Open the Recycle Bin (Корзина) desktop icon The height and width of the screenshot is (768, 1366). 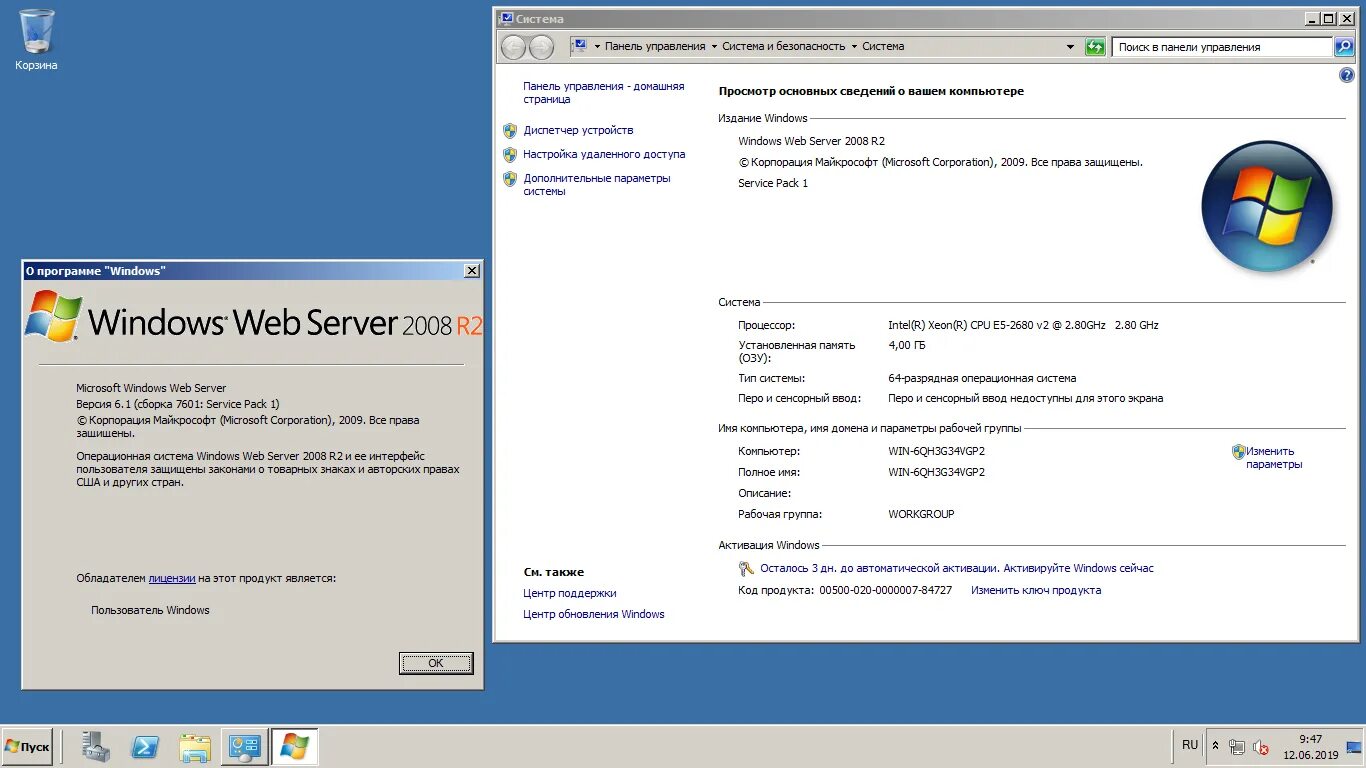37,40
